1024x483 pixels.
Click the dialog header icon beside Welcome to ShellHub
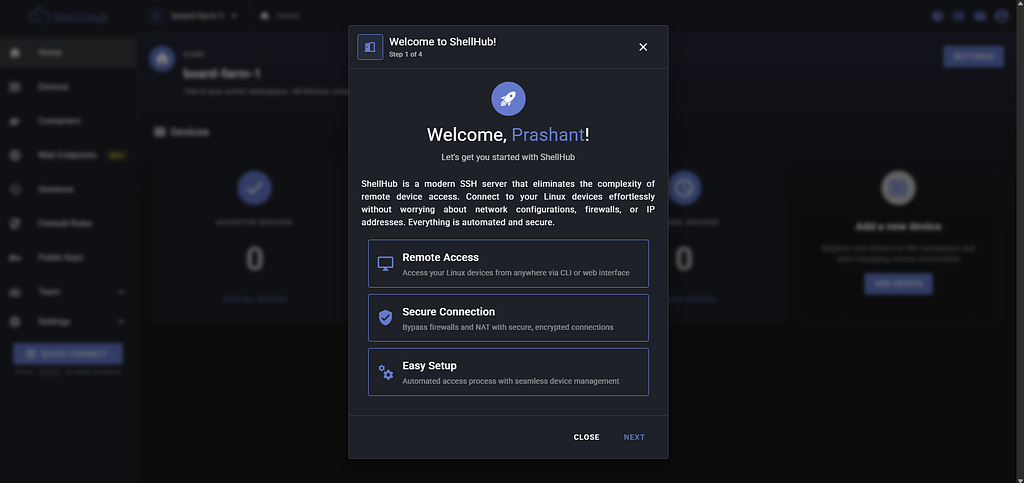(370, 47)
